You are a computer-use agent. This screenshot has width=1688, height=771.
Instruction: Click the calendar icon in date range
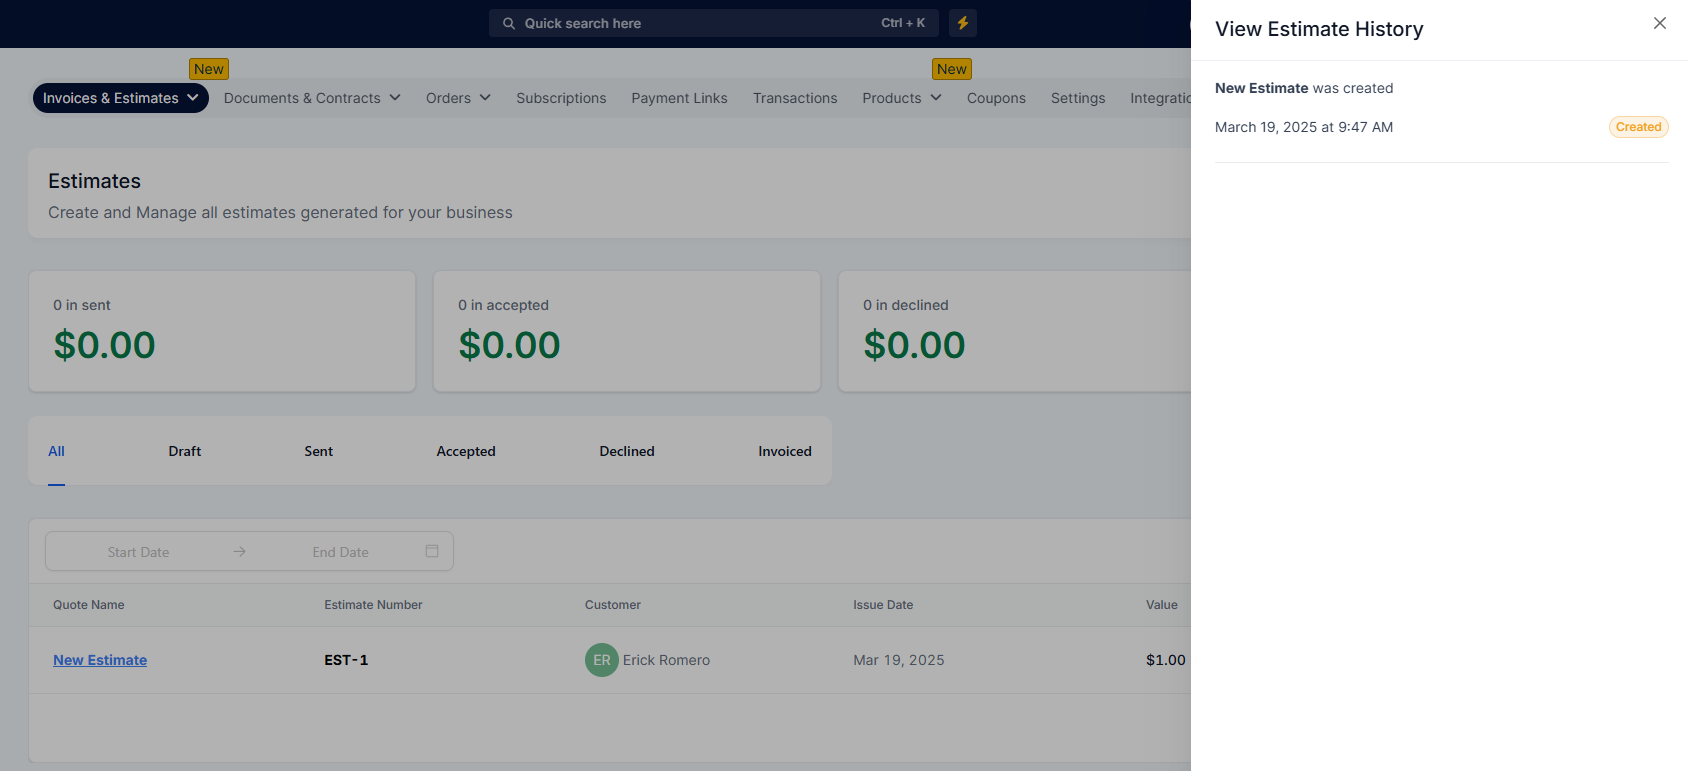(432, 551)
